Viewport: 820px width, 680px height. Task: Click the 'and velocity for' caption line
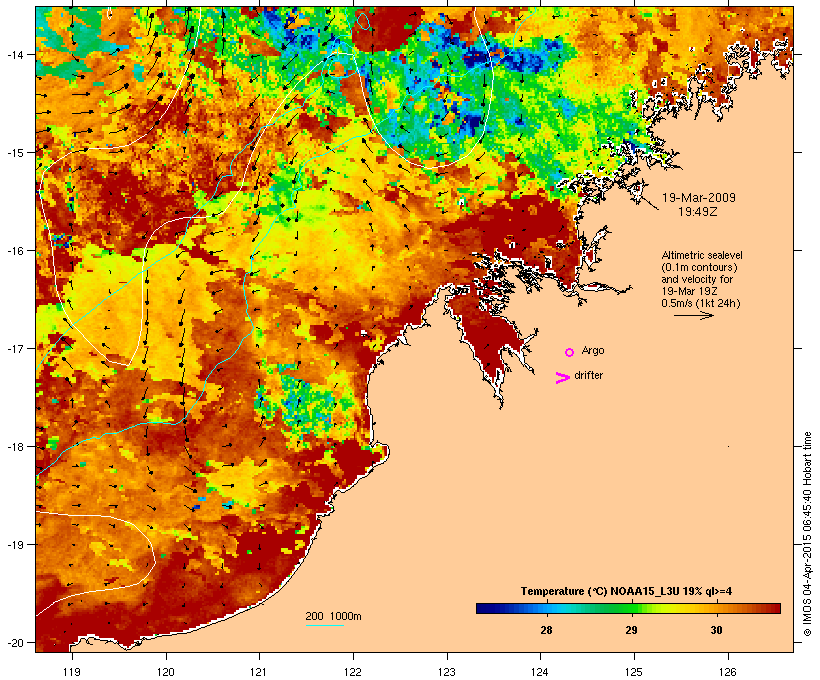tap(697, 279)
